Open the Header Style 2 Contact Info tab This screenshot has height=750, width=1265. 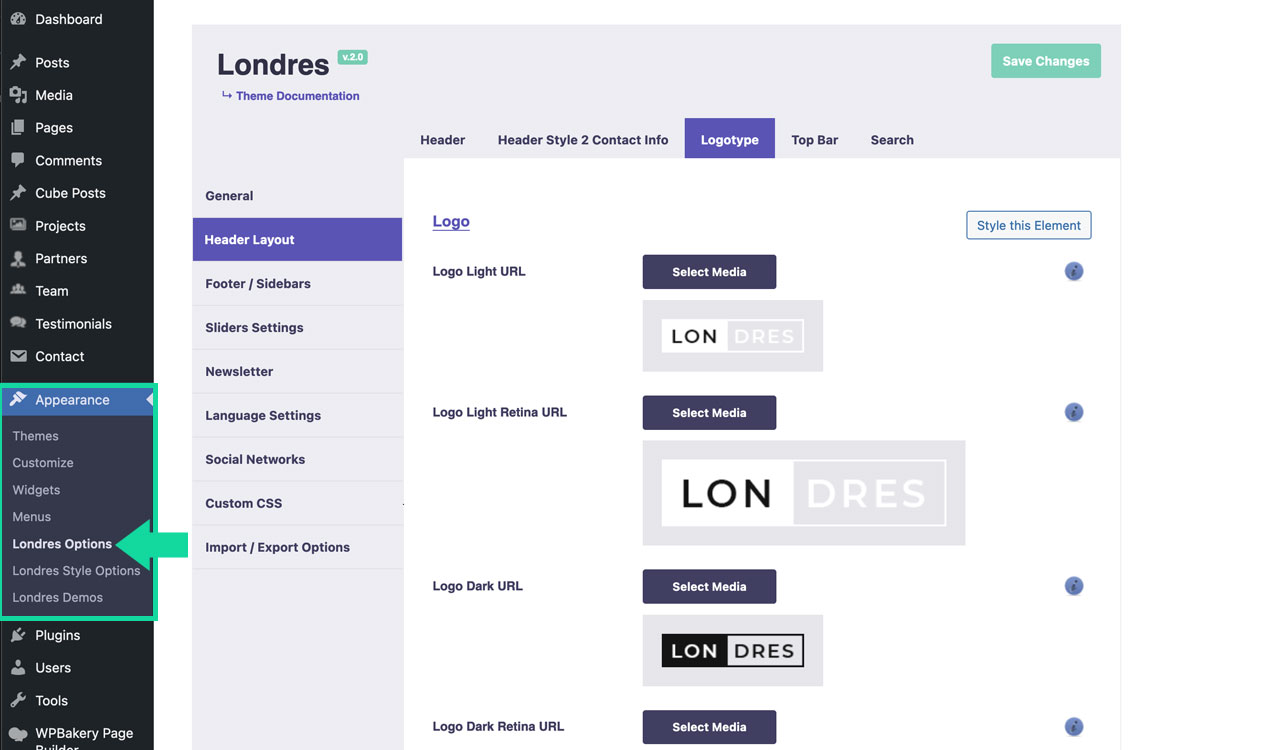(x=583, y=140)
